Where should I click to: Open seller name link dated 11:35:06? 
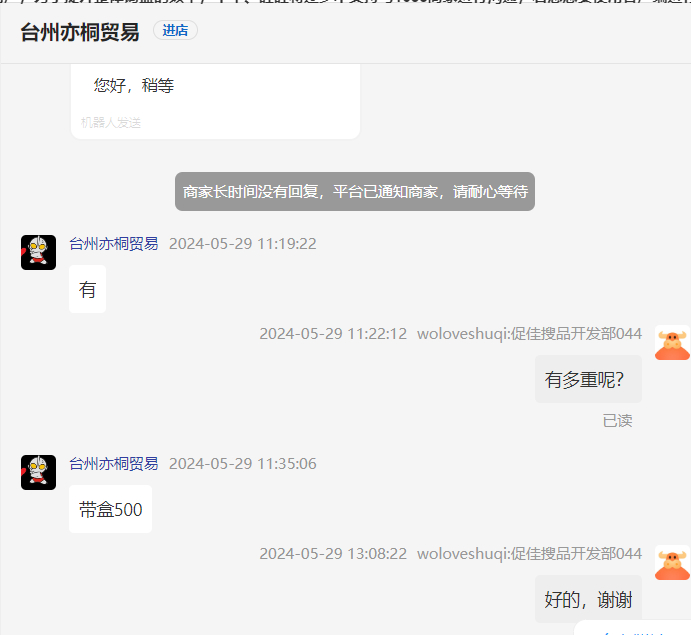[x=114, y=464]
